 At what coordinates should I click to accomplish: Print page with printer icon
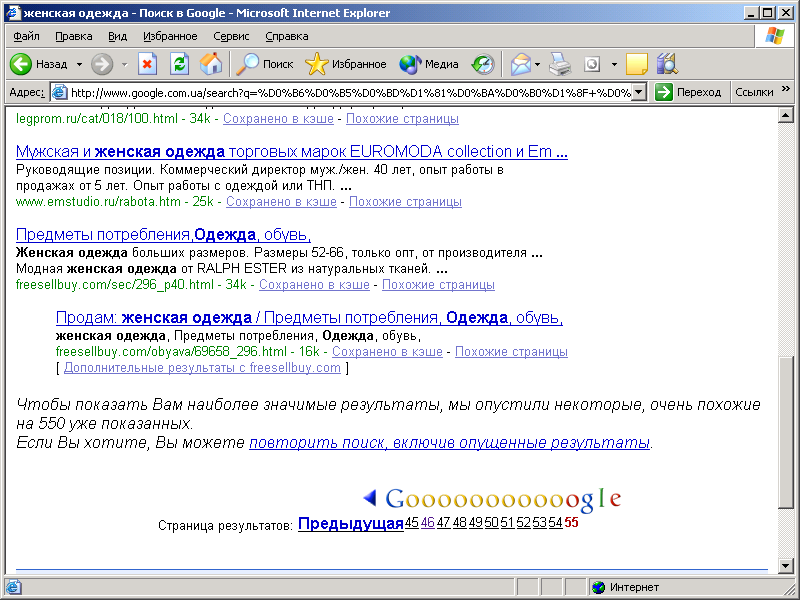(x=560, y=64)
